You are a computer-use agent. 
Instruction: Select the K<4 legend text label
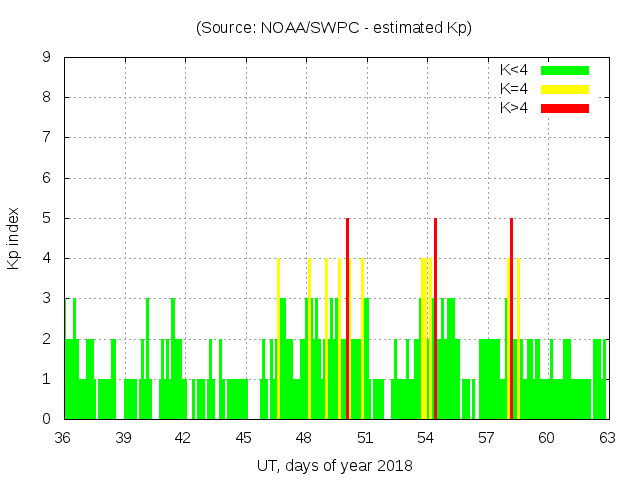pyautogui.click(x=514, y=70)
